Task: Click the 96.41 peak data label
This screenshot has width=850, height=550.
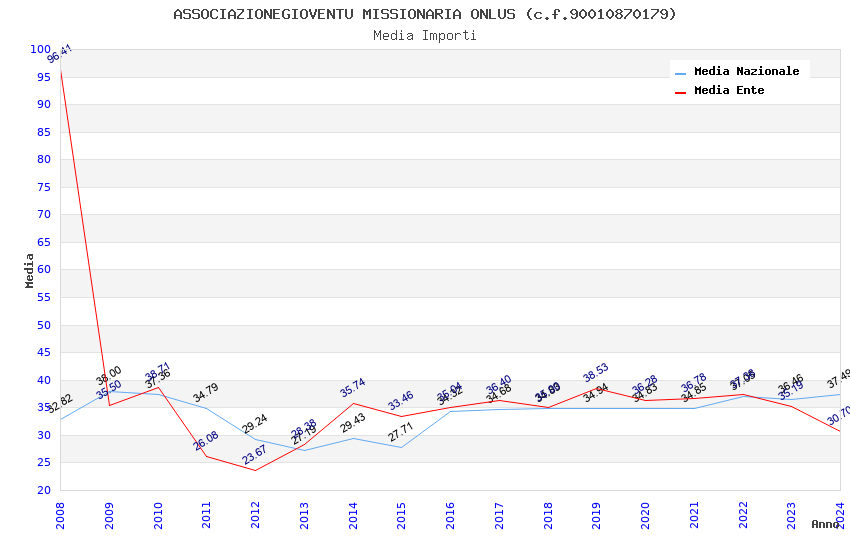Action: click(60, 54)
